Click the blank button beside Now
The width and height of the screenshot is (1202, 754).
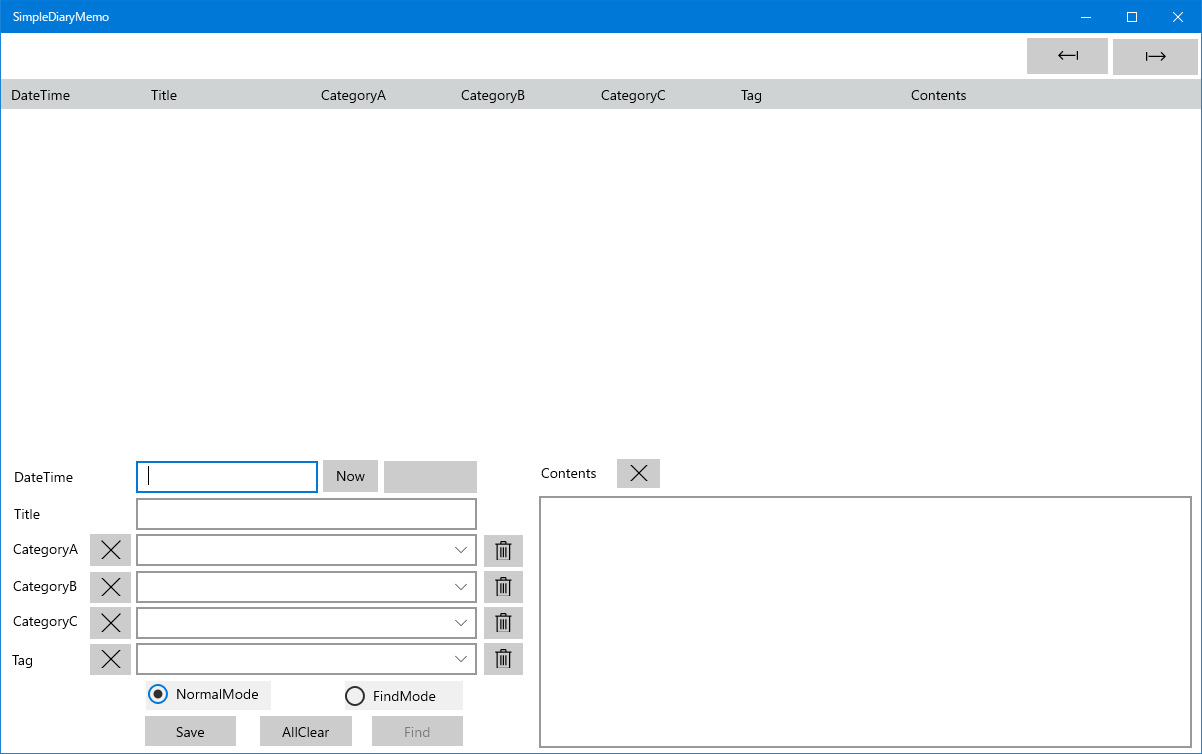point(430,476)
